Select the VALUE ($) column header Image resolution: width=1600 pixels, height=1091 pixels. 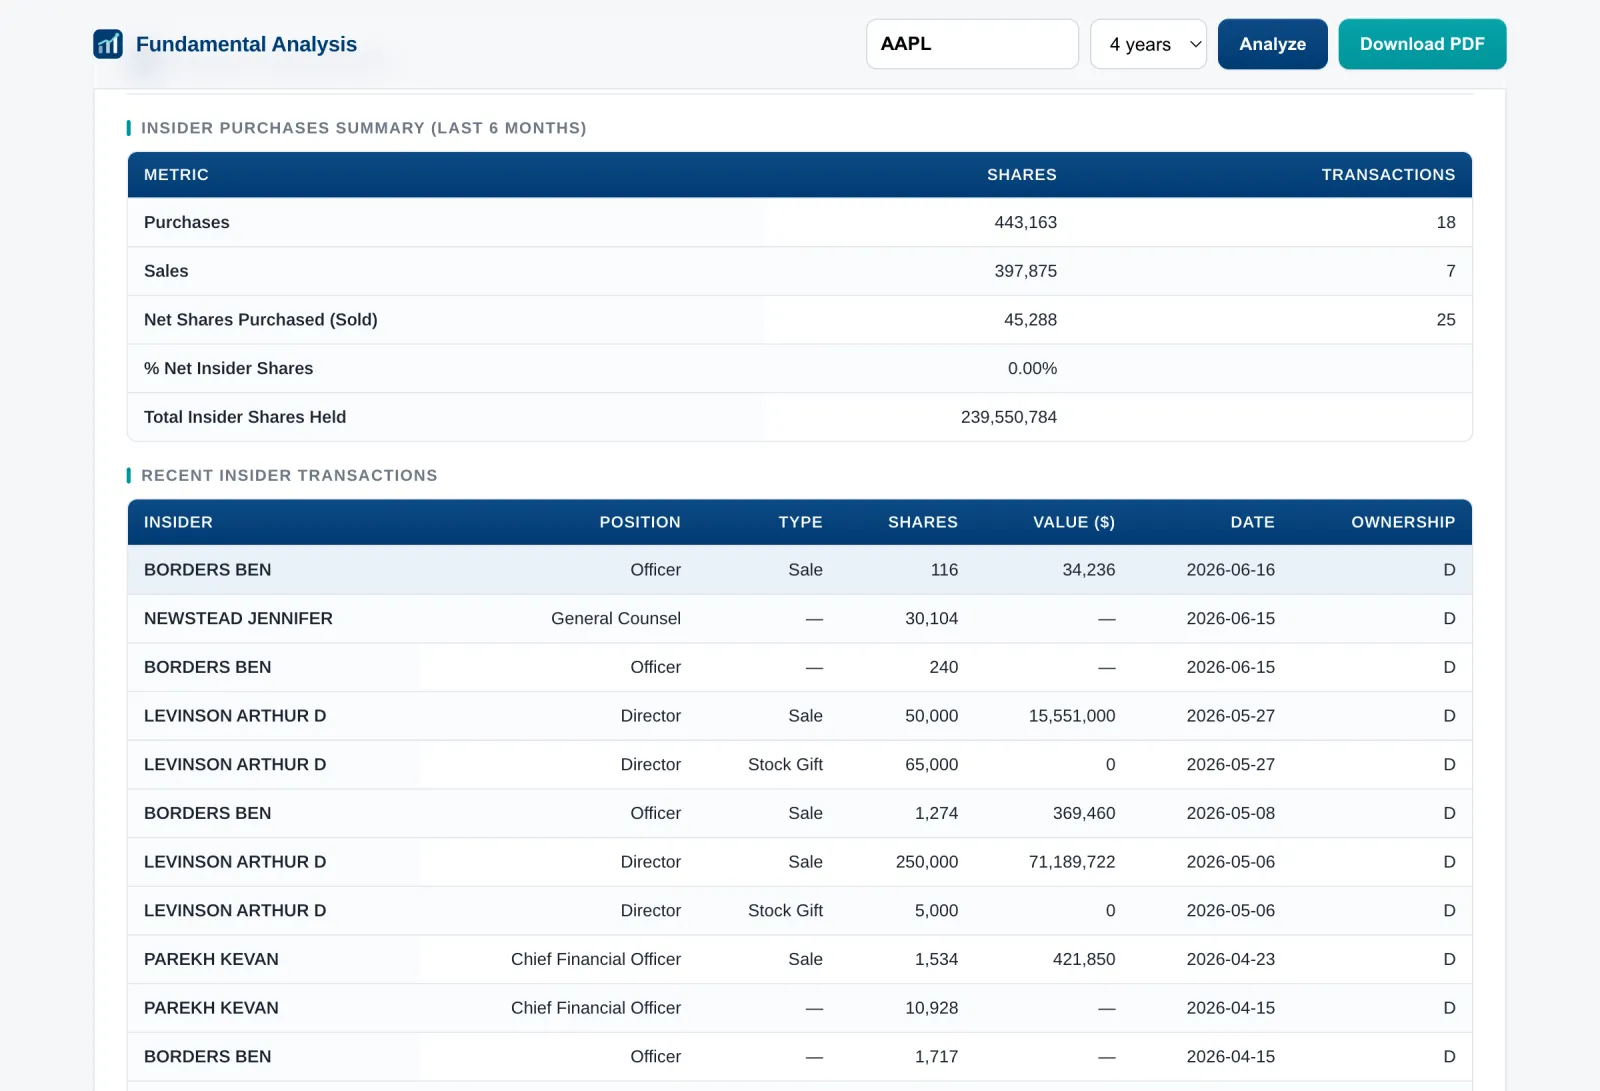coord(1074,522)
